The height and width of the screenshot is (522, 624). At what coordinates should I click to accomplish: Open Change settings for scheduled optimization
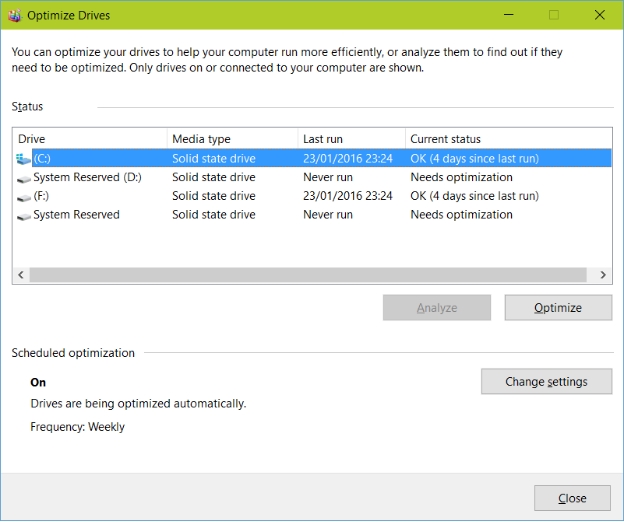(x=546, y=381)
